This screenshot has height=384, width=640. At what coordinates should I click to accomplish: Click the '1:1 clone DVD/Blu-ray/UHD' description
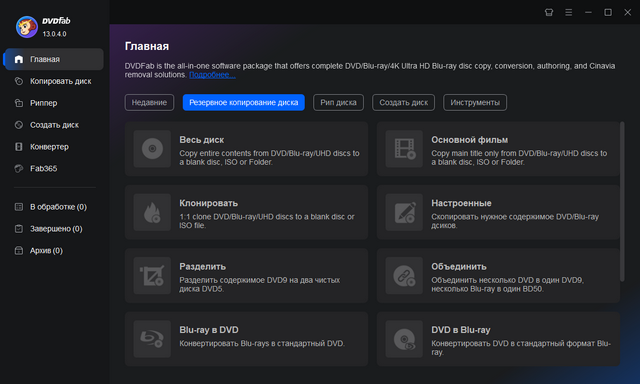[267, 221]
